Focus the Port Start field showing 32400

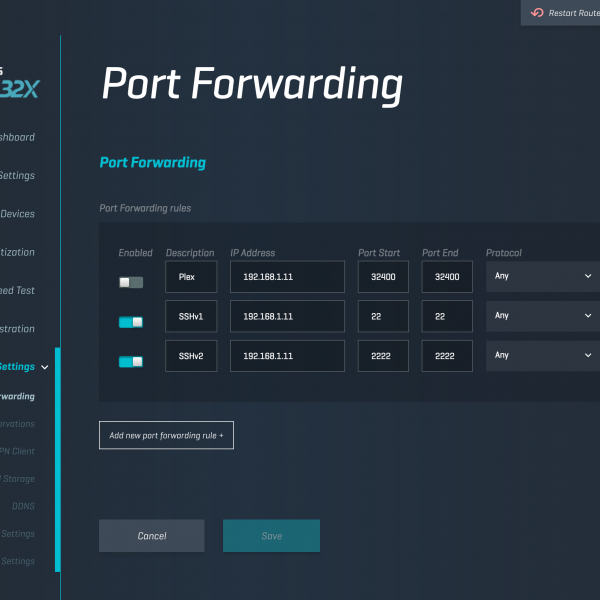(x=383, y=277)
